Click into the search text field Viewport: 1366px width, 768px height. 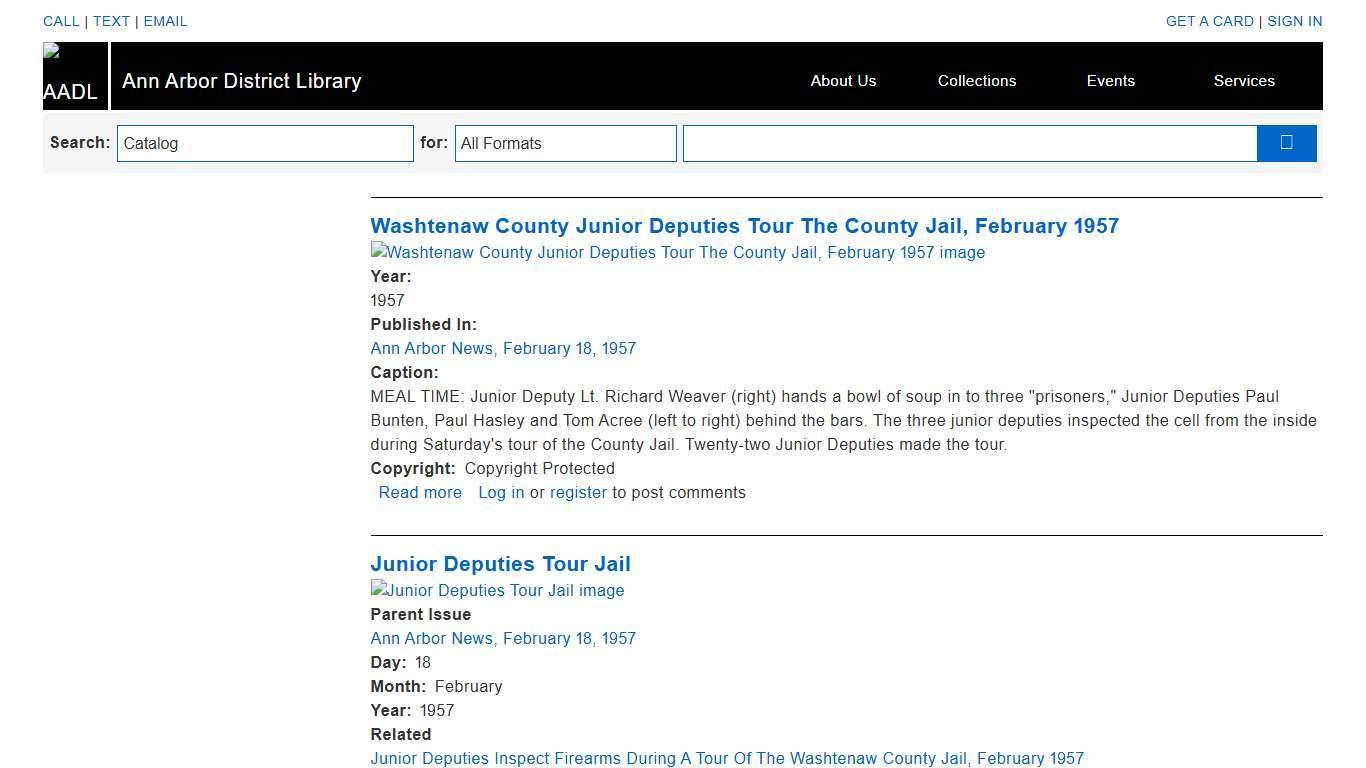click(969, 143)
